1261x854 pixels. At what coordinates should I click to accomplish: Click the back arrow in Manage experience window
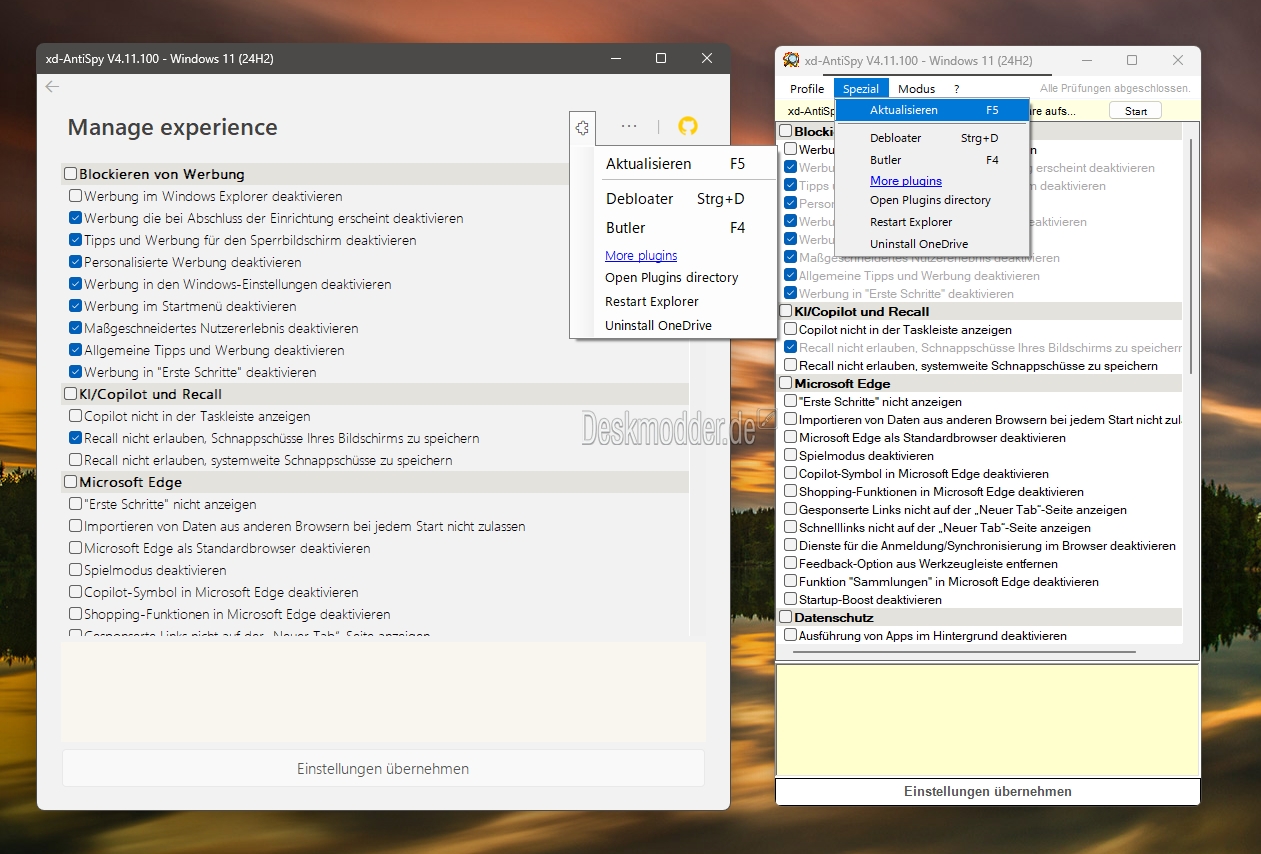coord(52,87)
